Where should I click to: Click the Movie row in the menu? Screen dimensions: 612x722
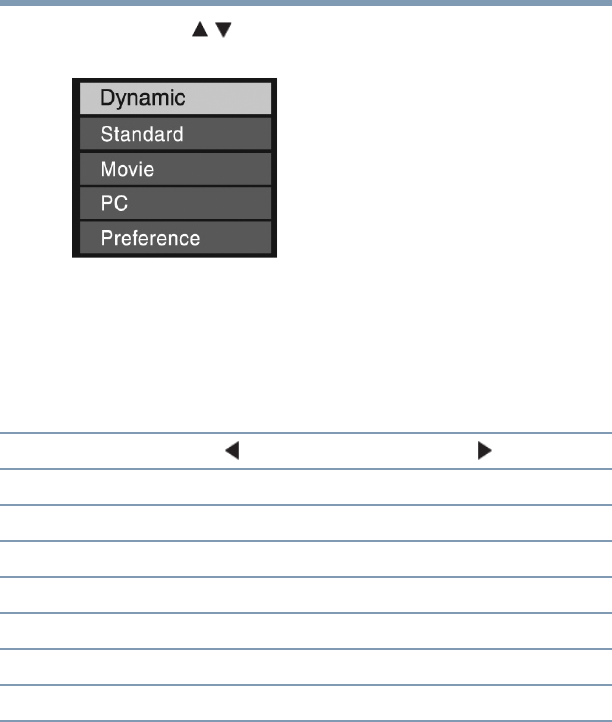(173, 168)
